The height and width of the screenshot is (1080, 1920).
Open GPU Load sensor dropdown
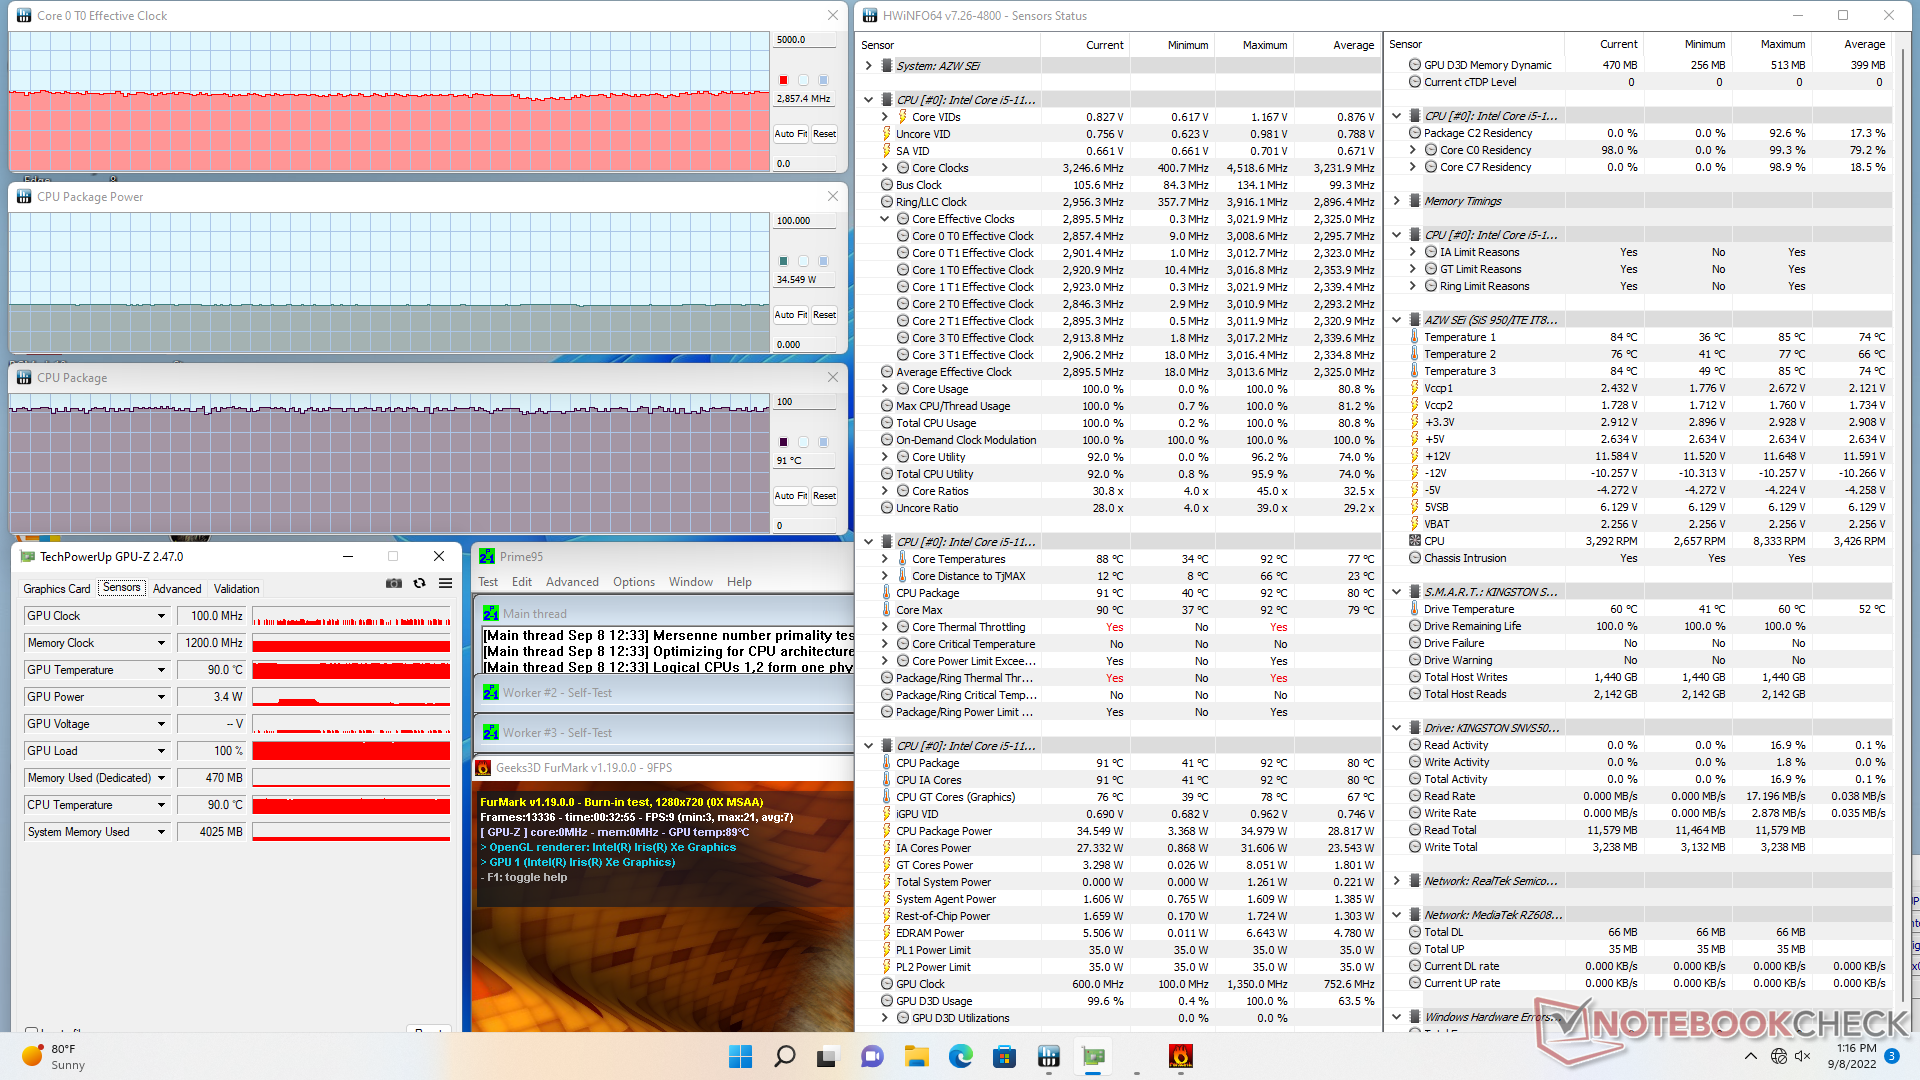click(x=161, y=751)
